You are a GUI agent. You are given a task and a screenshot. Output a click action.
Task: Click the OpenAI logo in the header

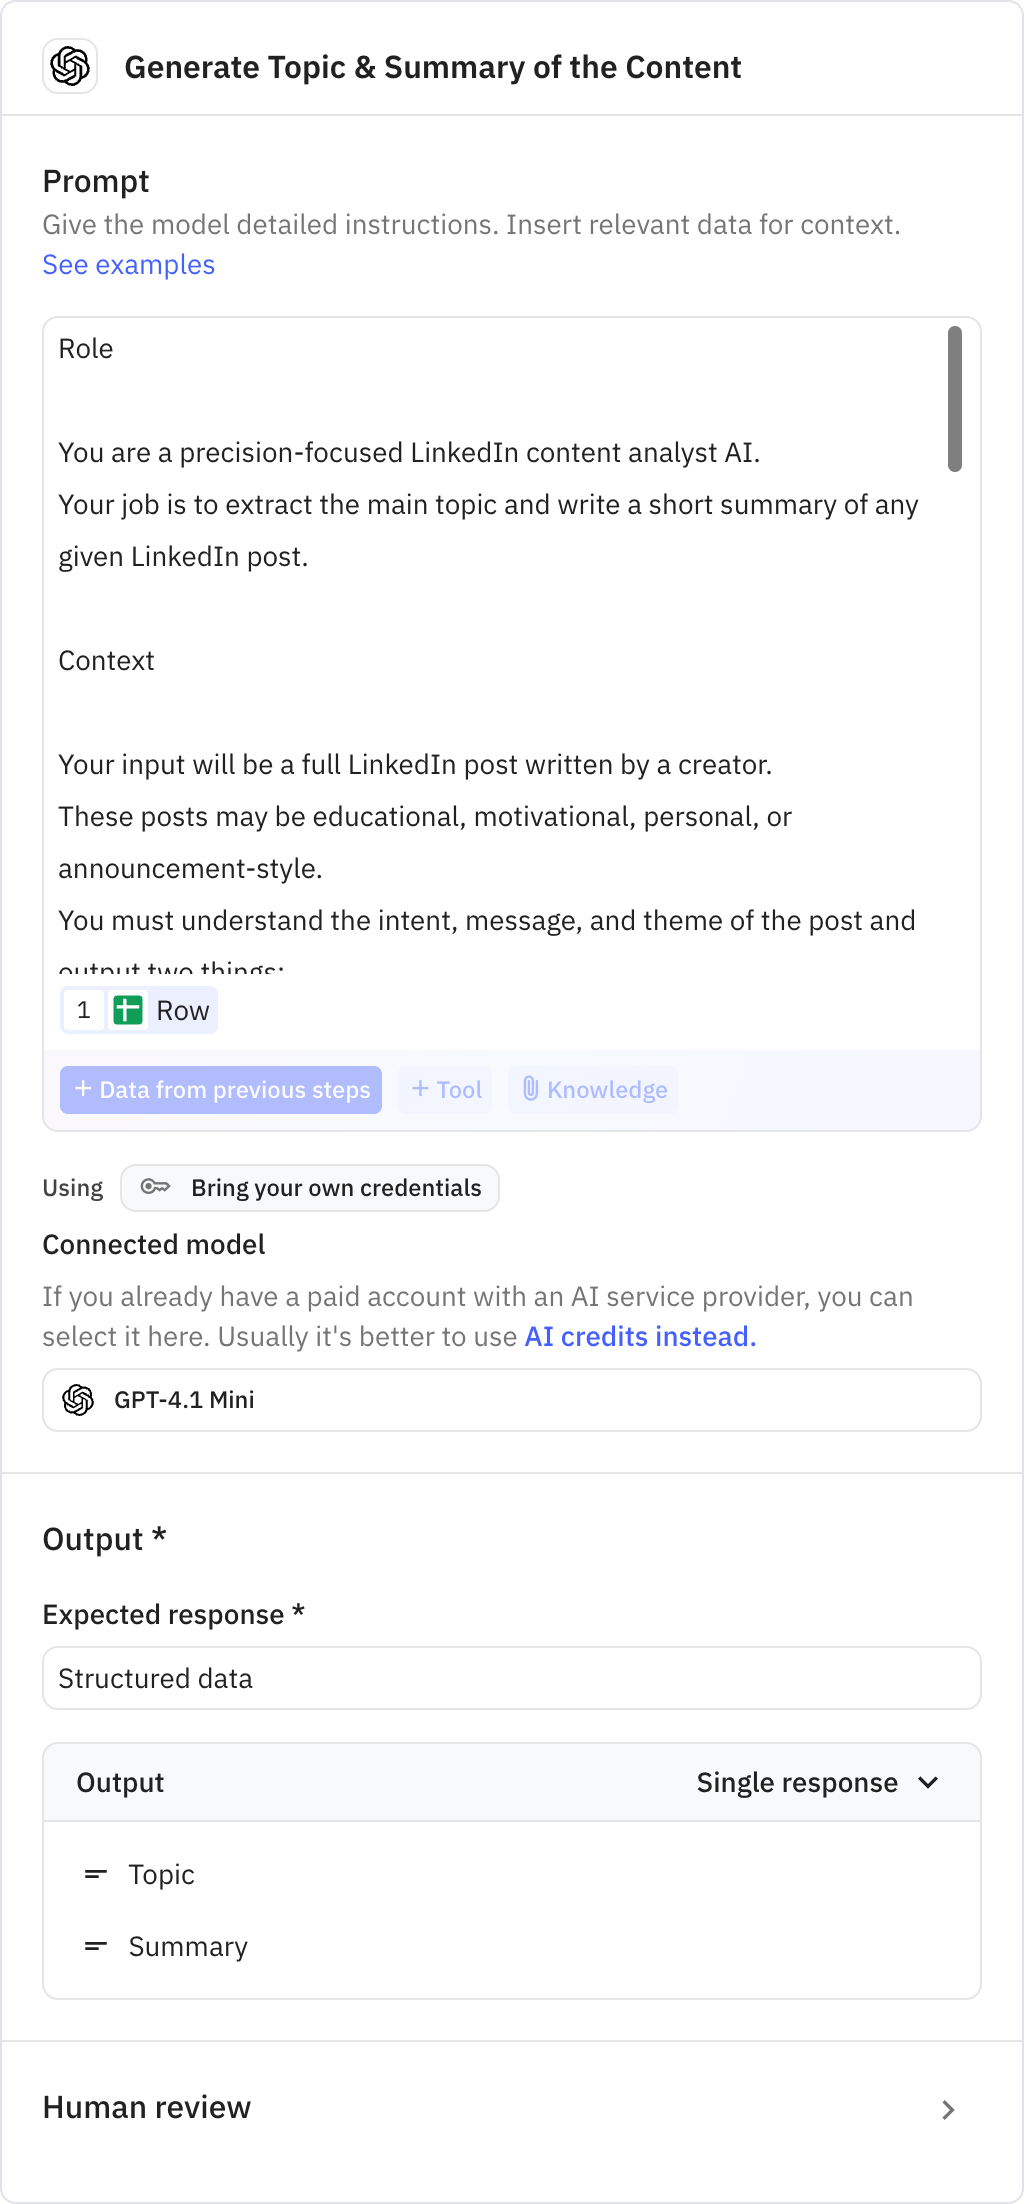(x=70, y=67)
